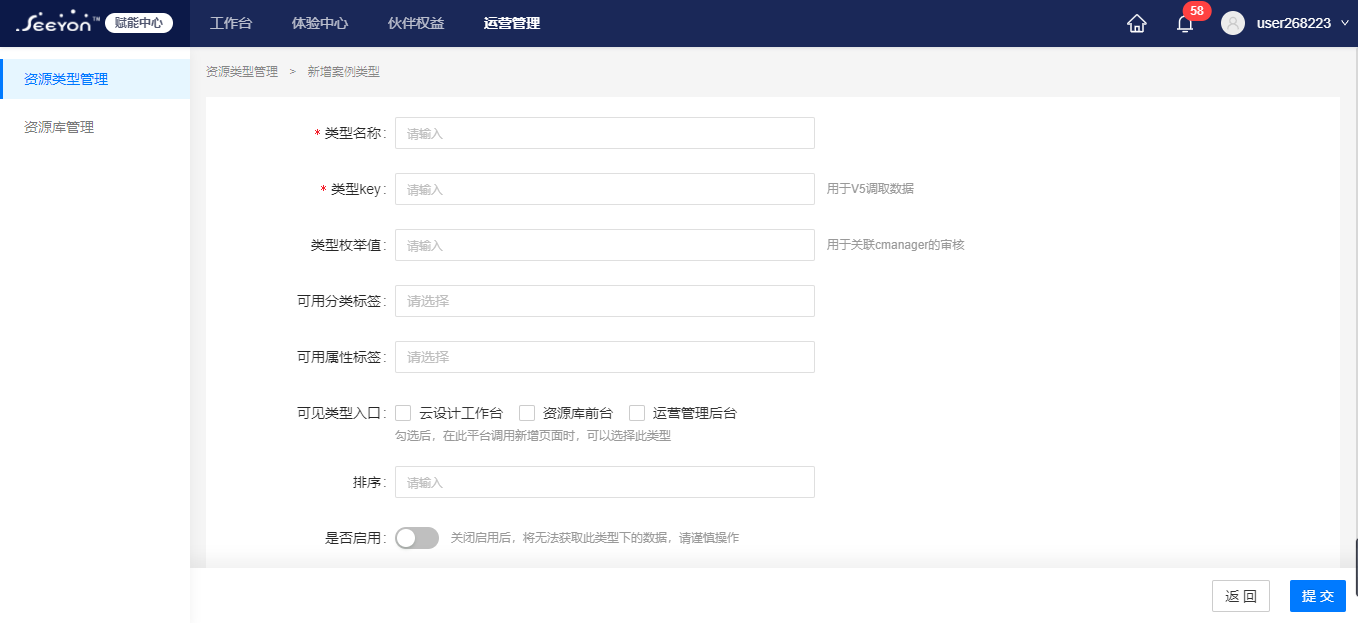Viewport: 1358px width, 623px height.
Task: Click the checkbox hint starting with 勾选后
Action: 533,436
